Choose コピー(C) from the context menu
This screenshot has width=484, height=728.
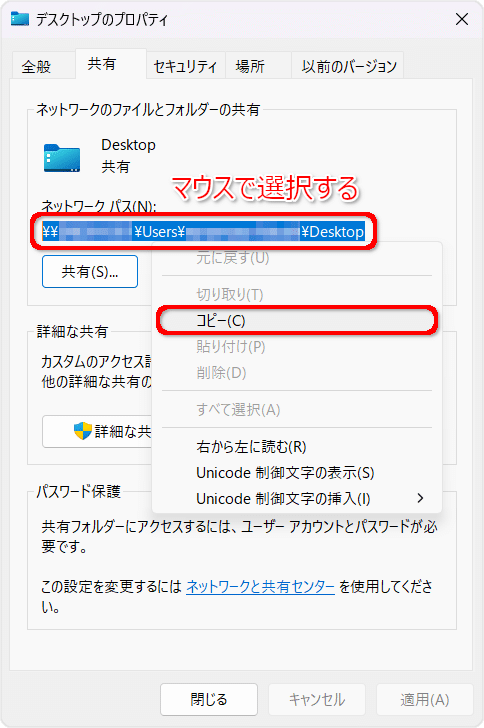(297, 320)
